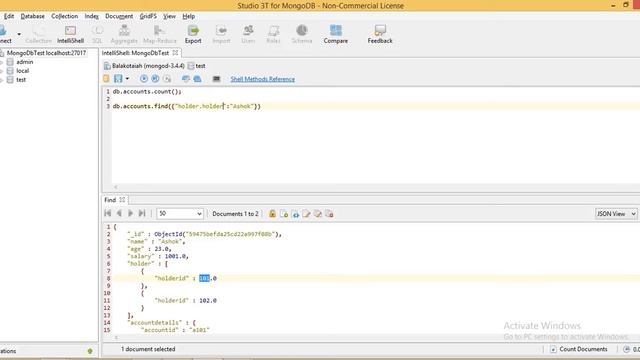Expand the admin database node

2,62
